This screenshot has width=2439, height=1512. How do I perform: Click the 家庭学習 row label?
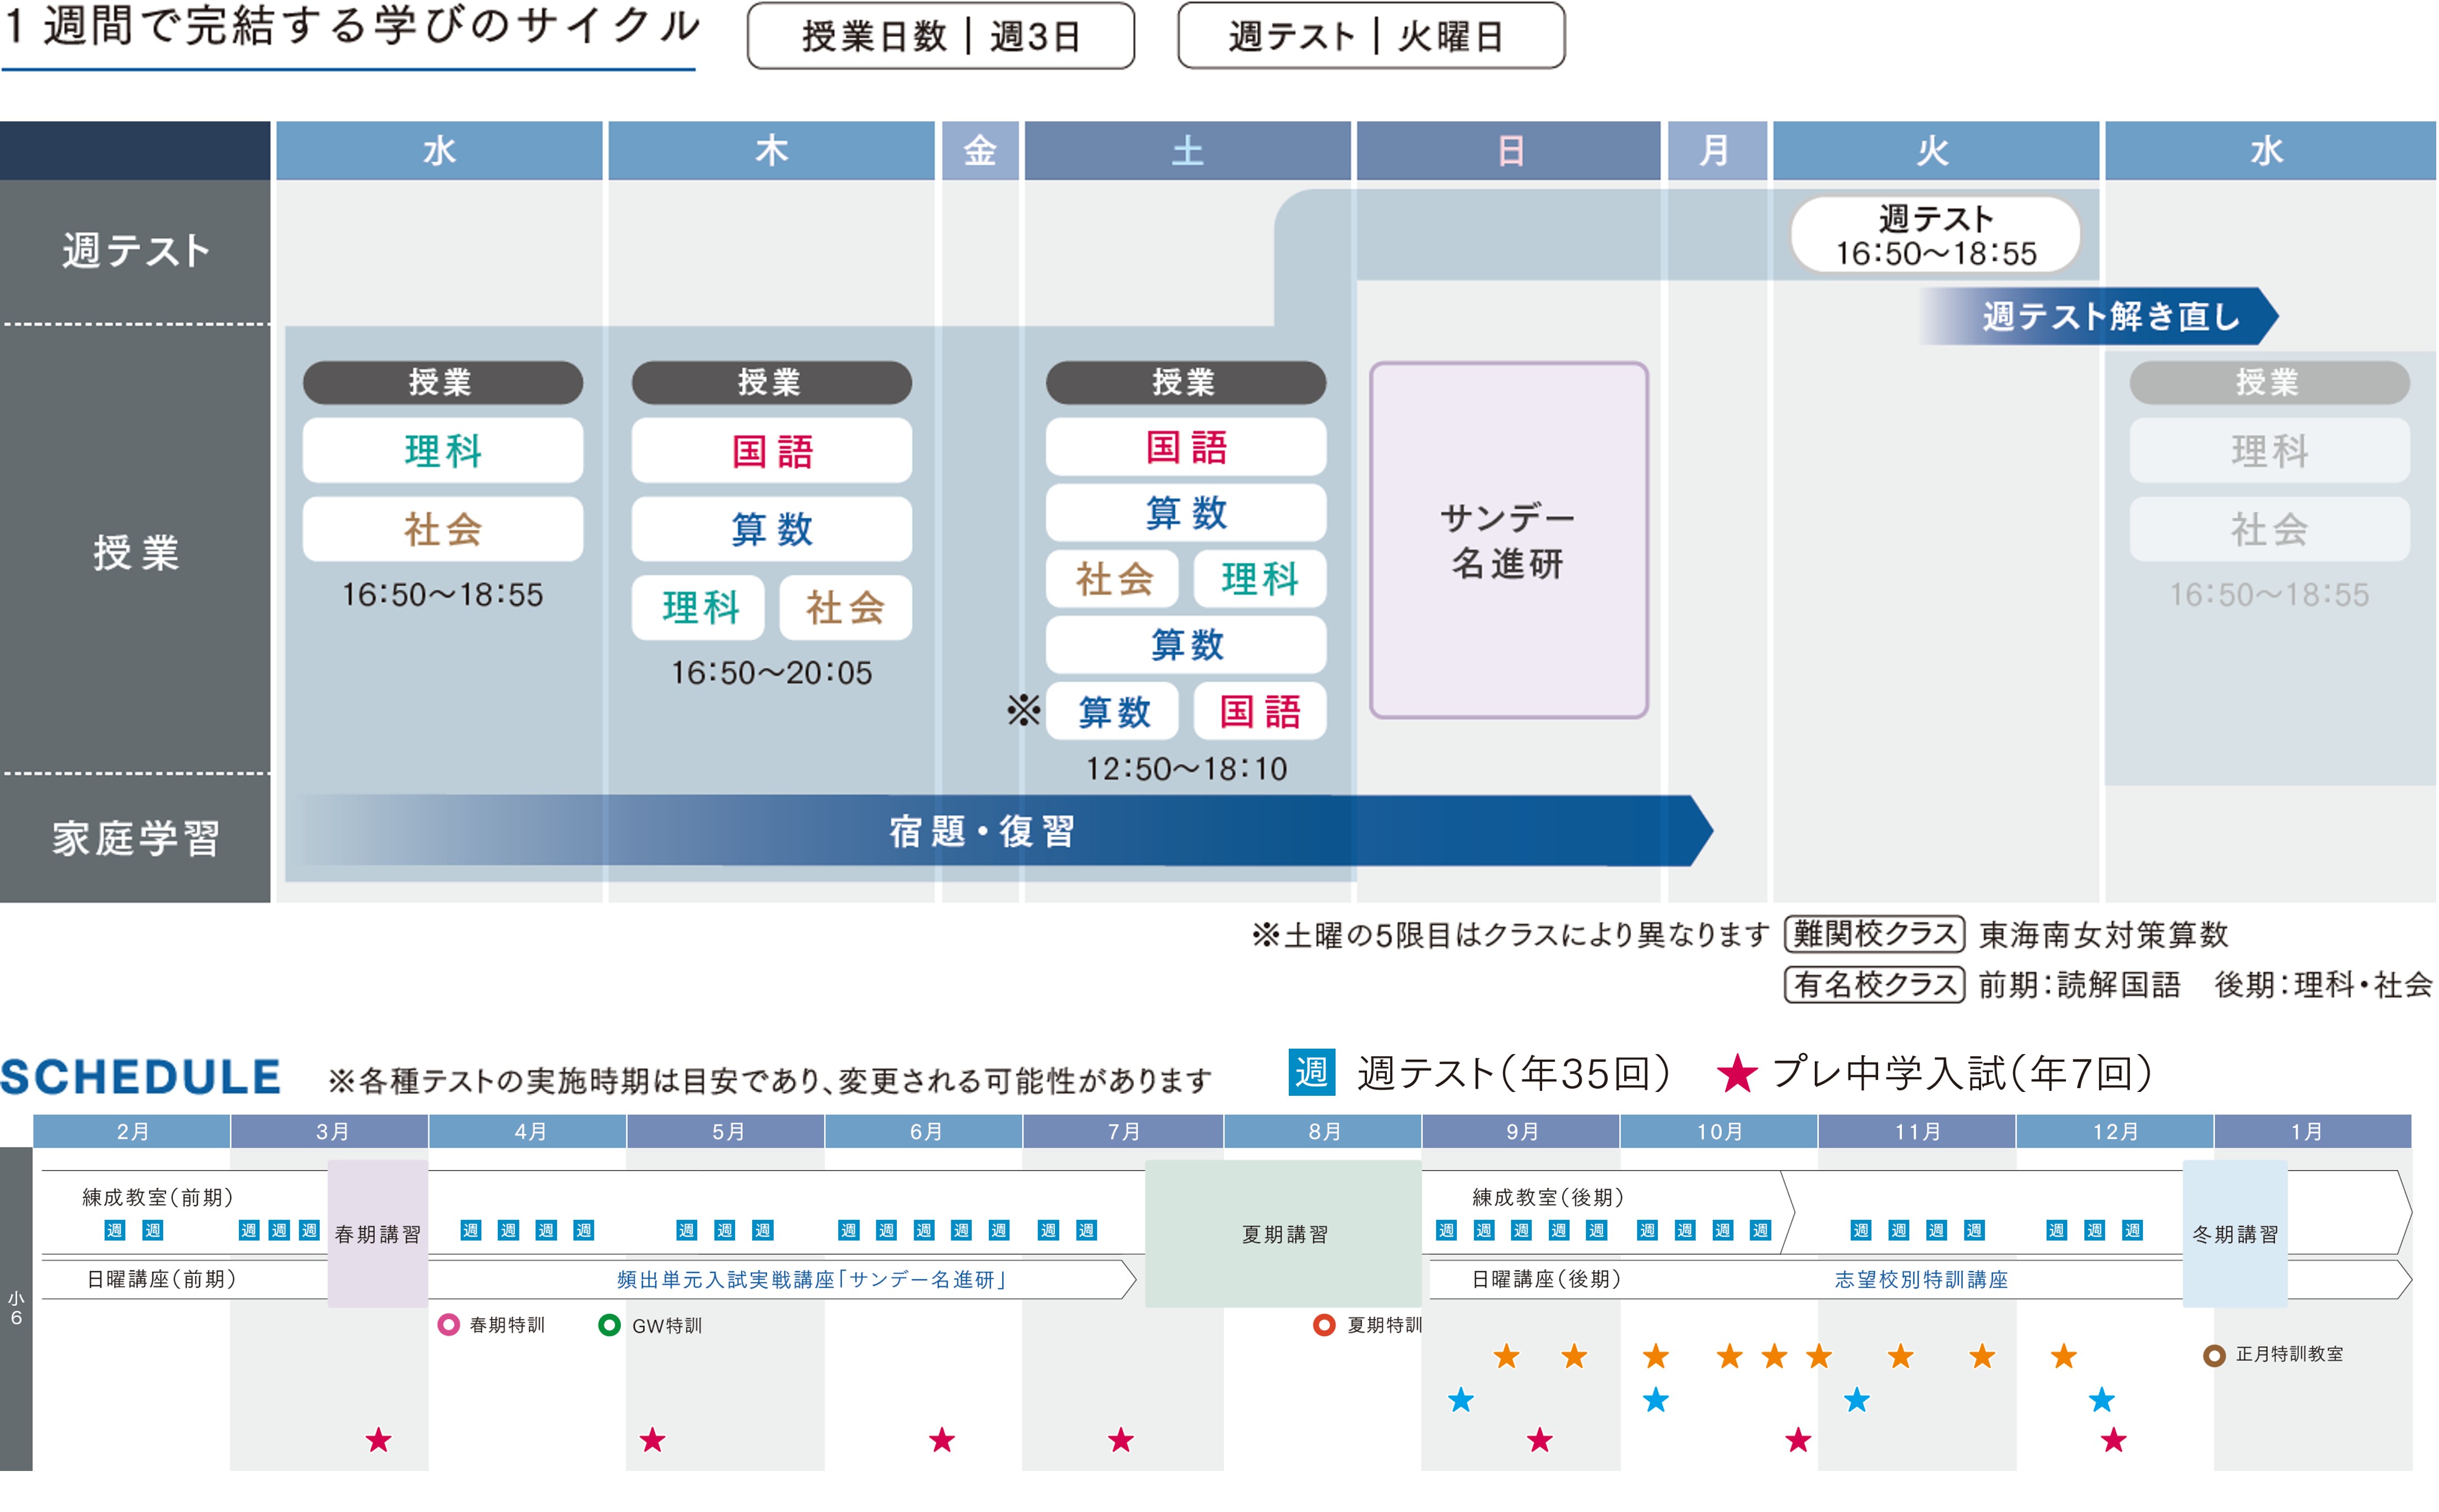[x=135, y=838]
